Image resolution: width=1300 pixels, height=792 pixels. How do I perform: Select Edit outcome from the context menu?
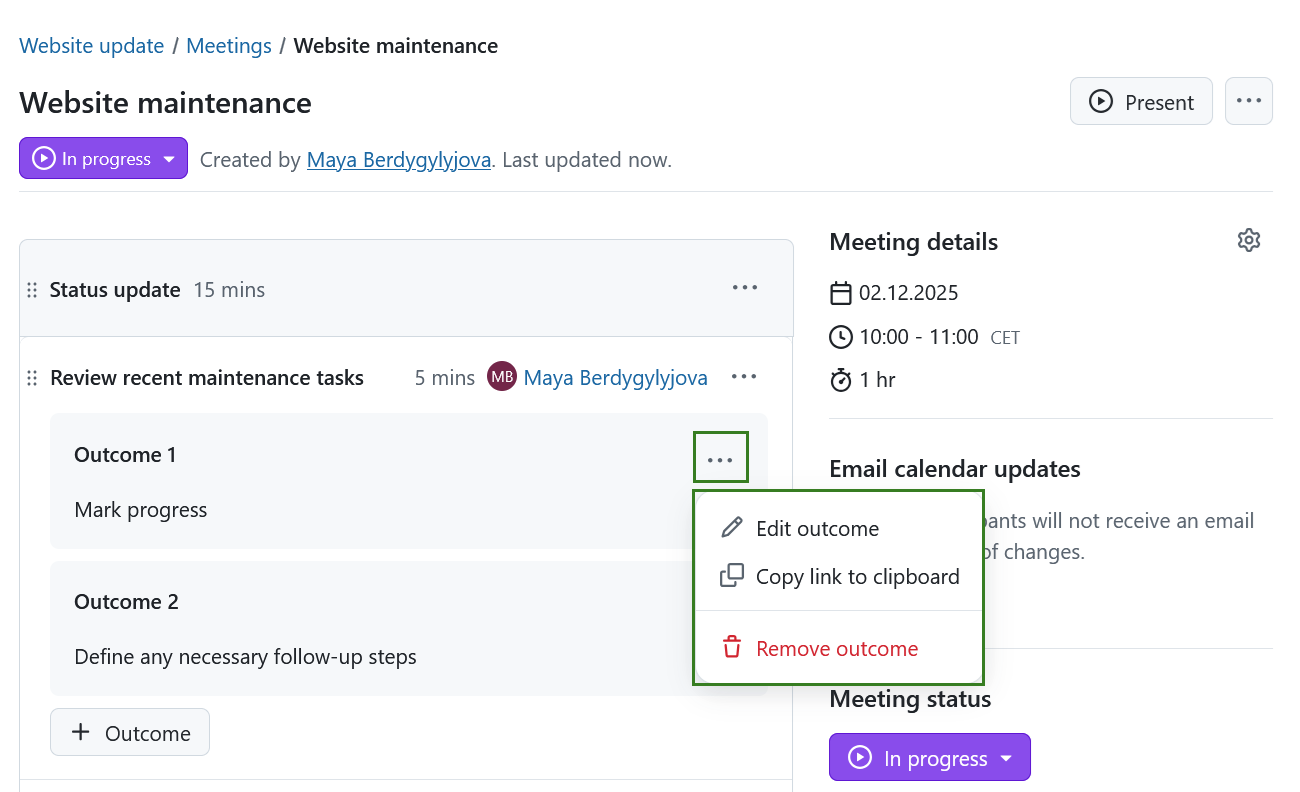[817, 528]
